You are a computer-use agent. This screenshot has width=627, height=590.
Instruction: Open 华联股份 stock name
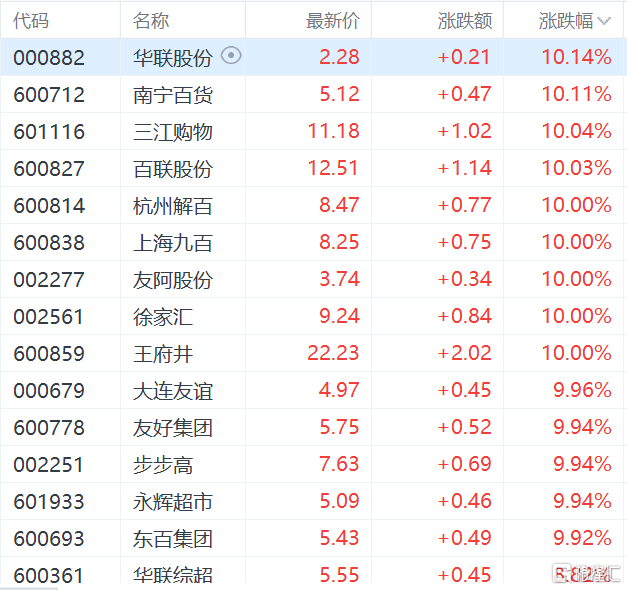click(172, 58)
